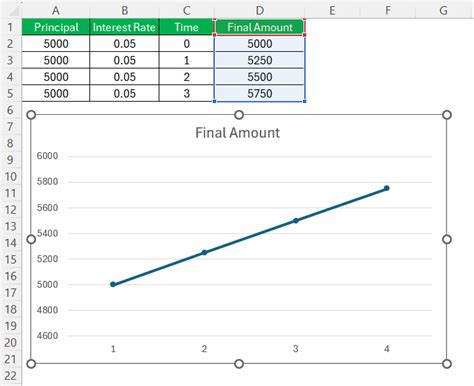Select row 22 header

10,376
